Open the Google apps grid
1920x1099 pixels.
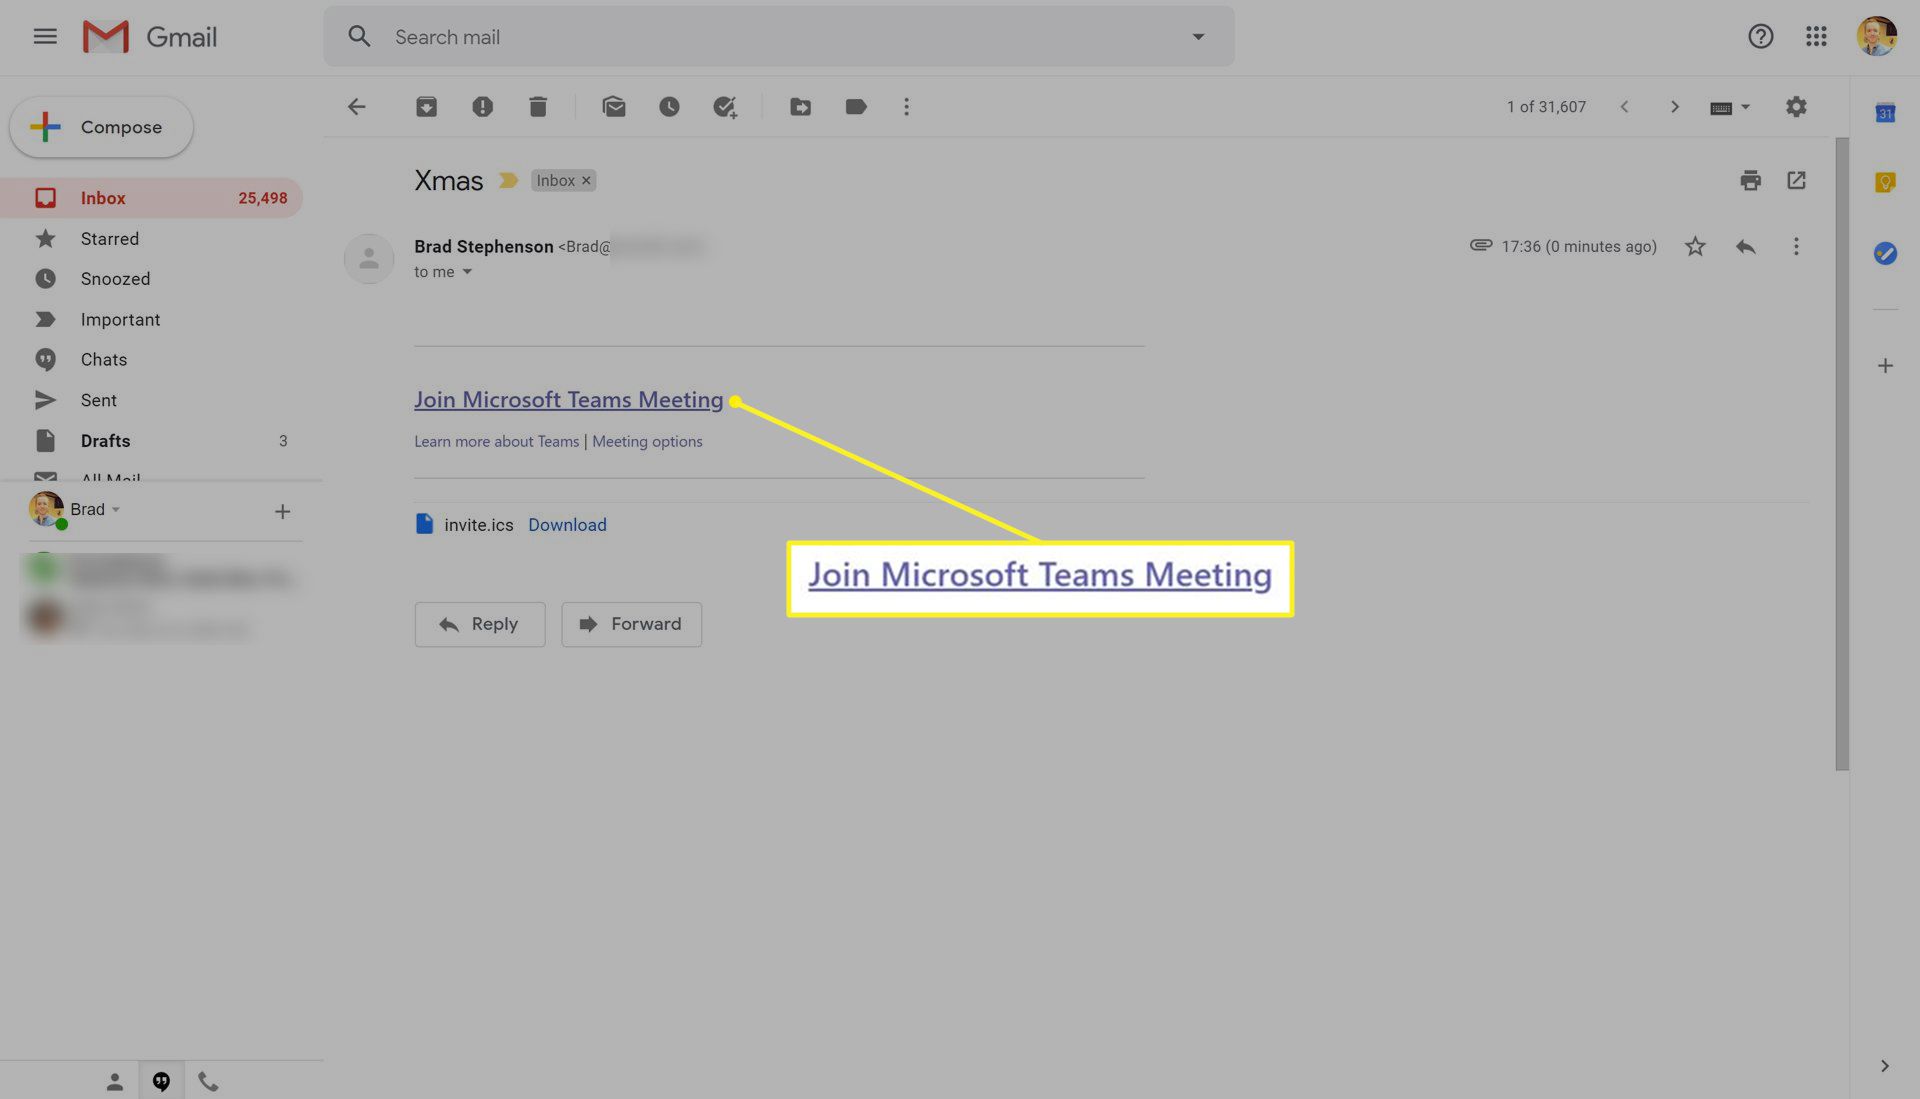[1816, 37]
